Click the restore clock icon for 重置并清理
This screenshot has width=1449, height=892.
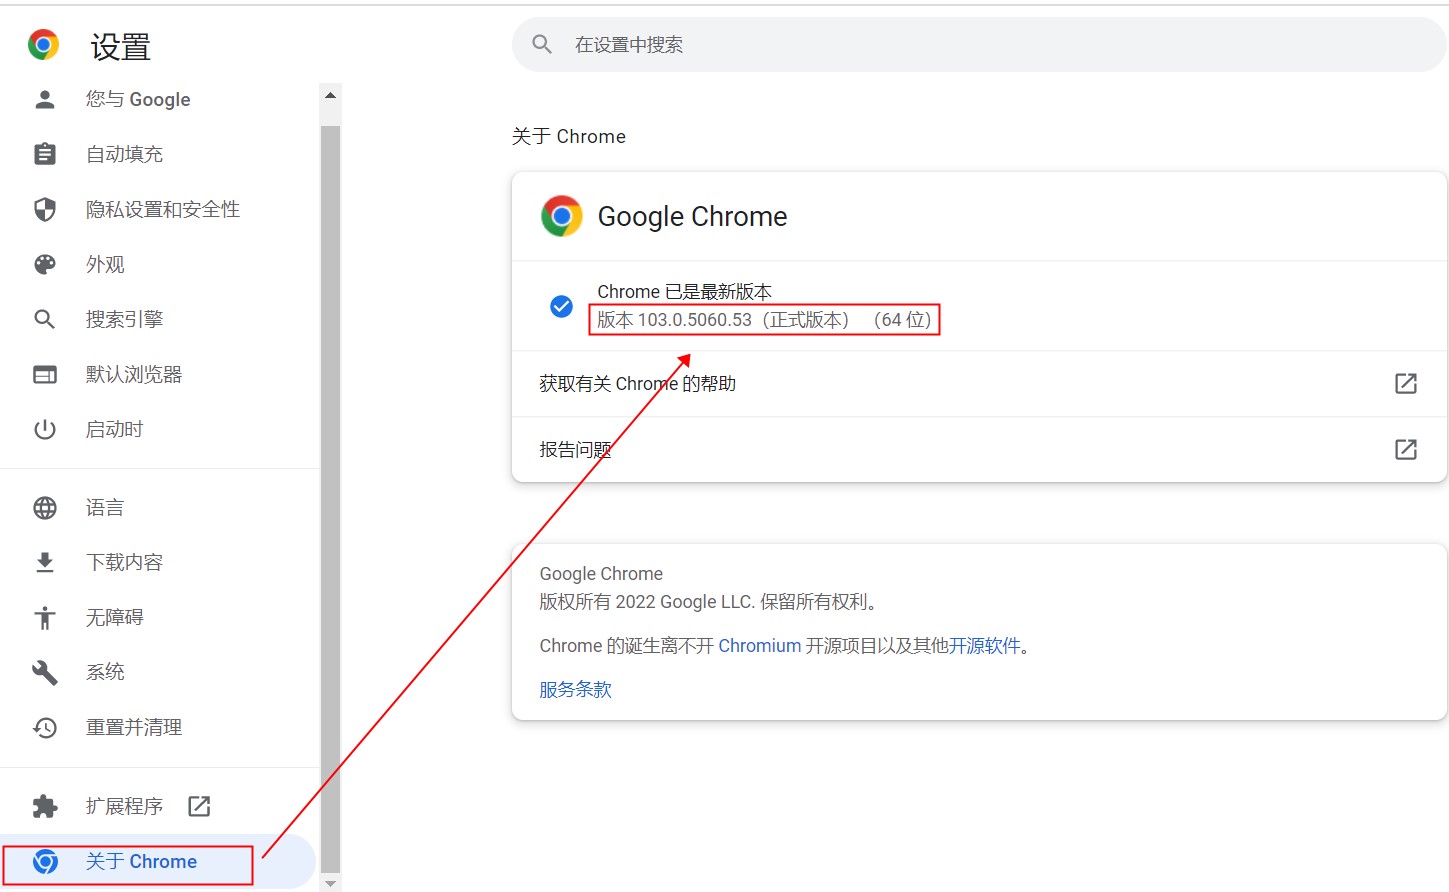point(45,727)
